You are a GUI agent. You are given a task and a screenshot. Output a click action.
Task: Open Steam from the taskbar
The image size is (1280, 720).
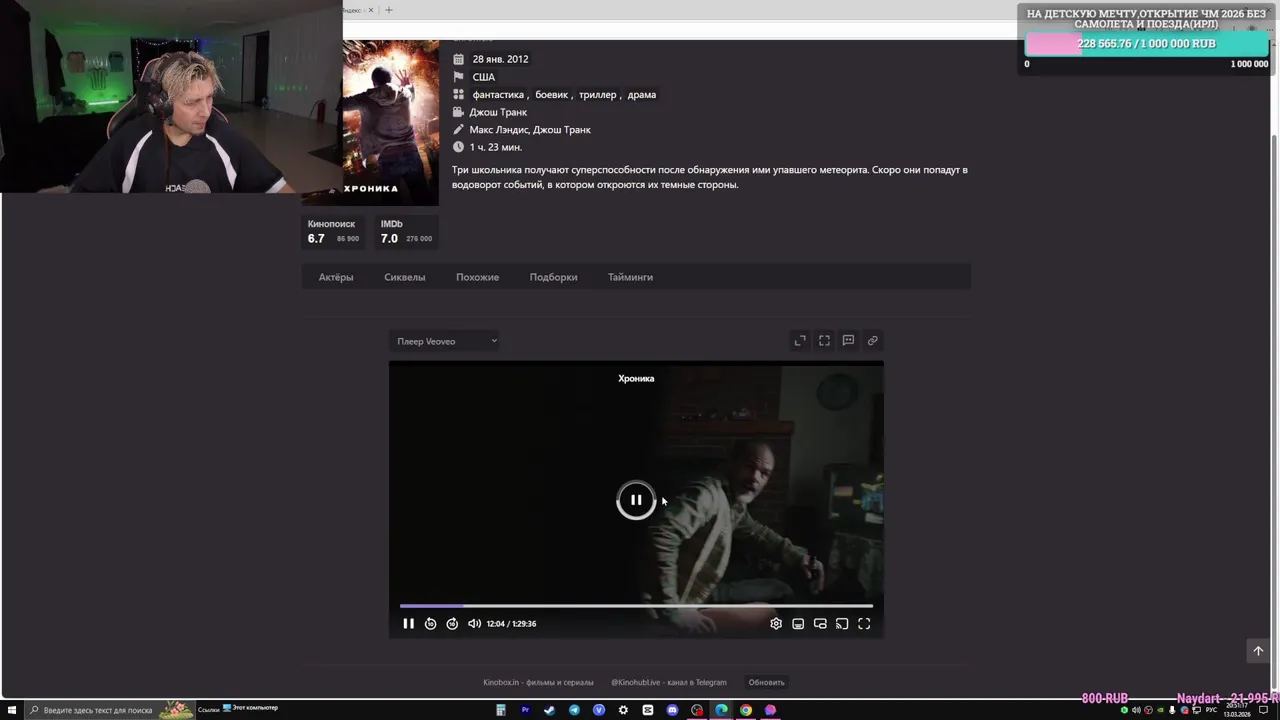click(549, 710)
